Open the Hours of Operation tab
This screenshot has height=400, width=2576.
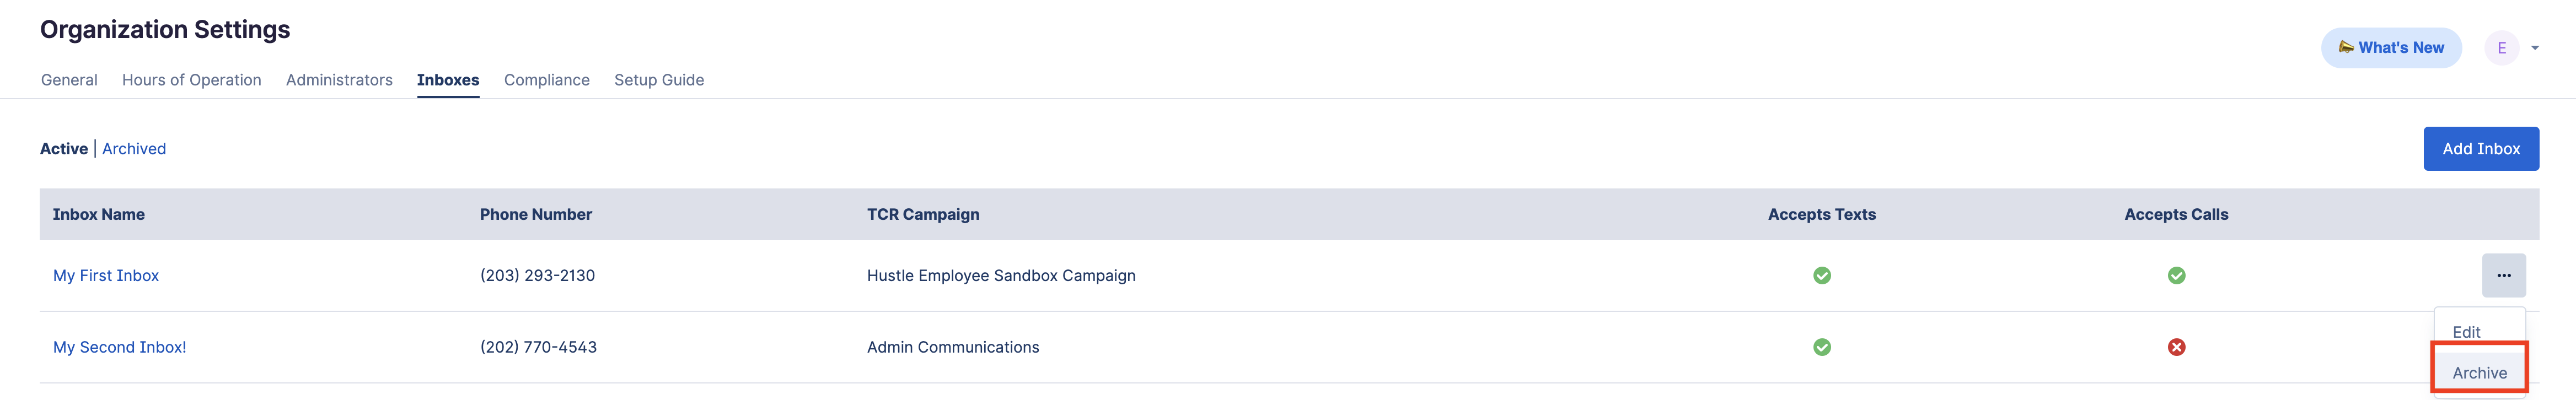[x=191, y=80]
